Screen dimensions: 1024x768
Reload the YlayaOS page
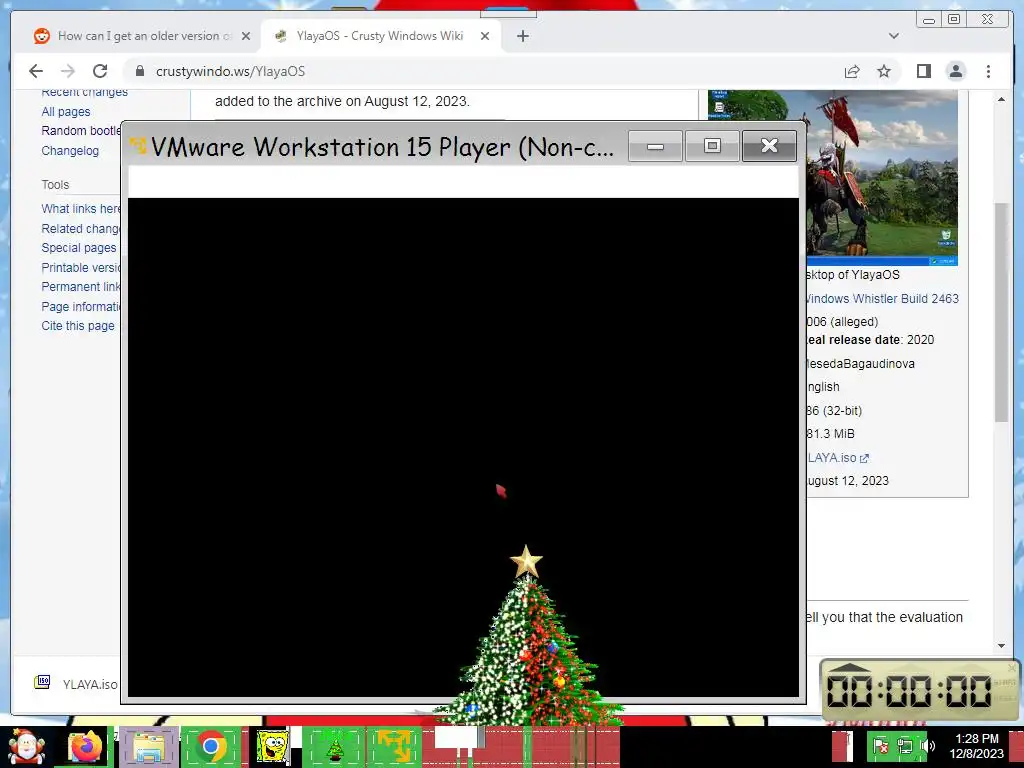tap(100, 71)
